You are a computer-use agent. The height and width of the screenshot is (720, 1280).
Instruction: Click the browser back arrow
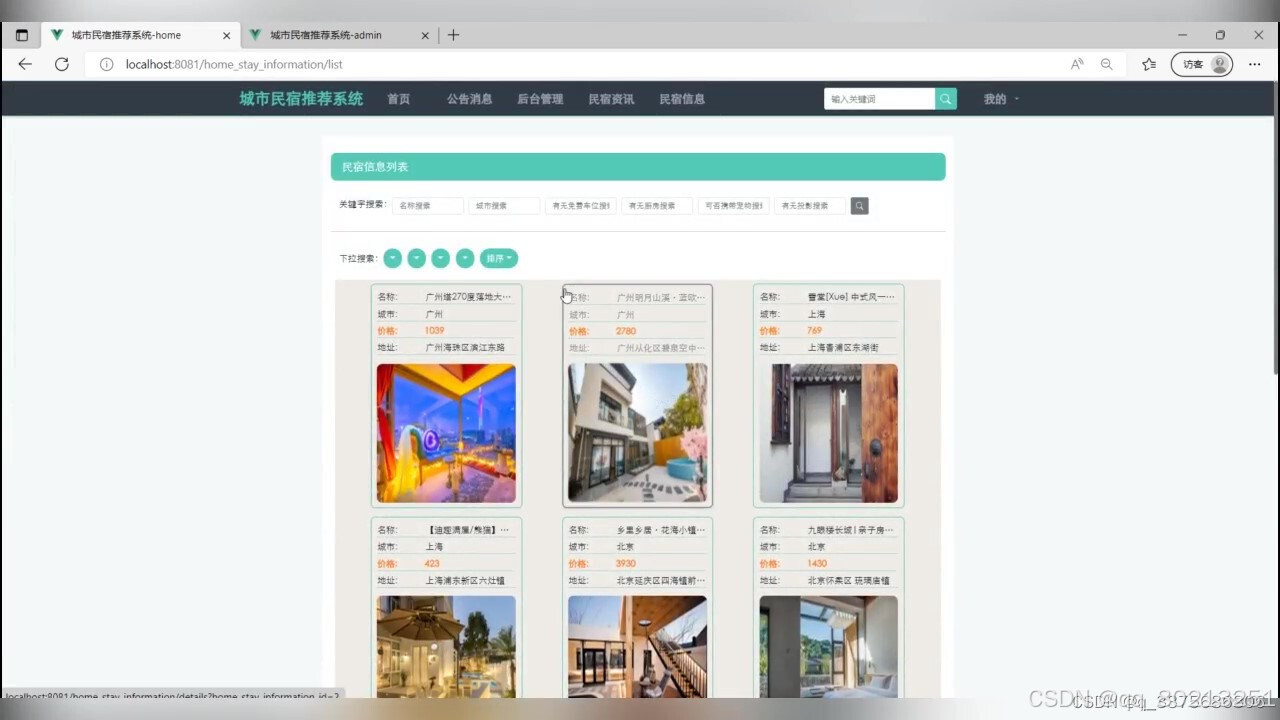coord(24,63)
